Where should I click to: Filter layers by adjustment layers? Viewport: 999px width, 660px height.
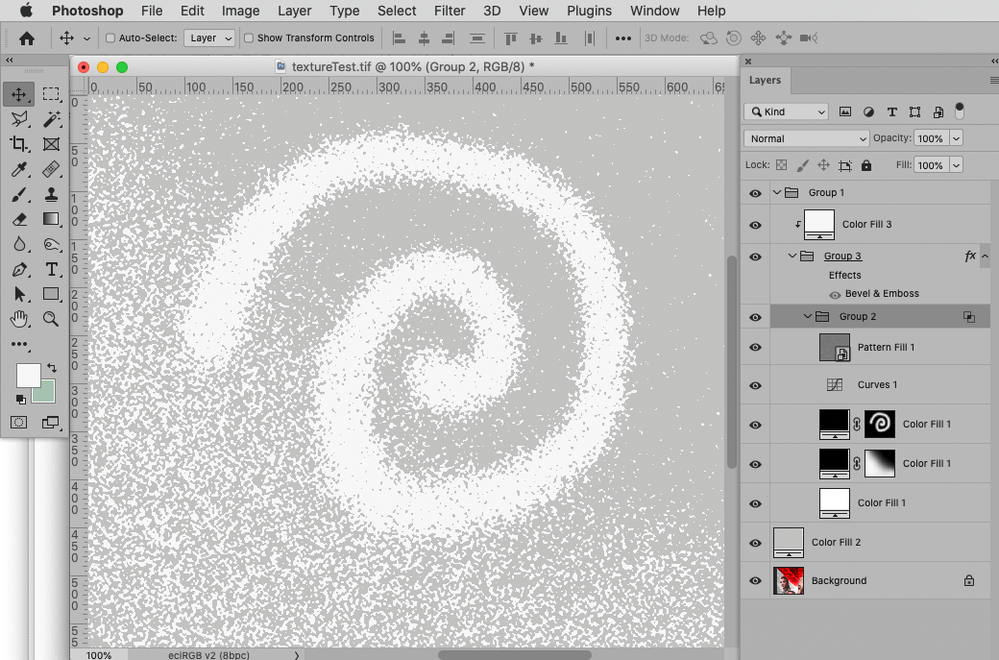868,112
